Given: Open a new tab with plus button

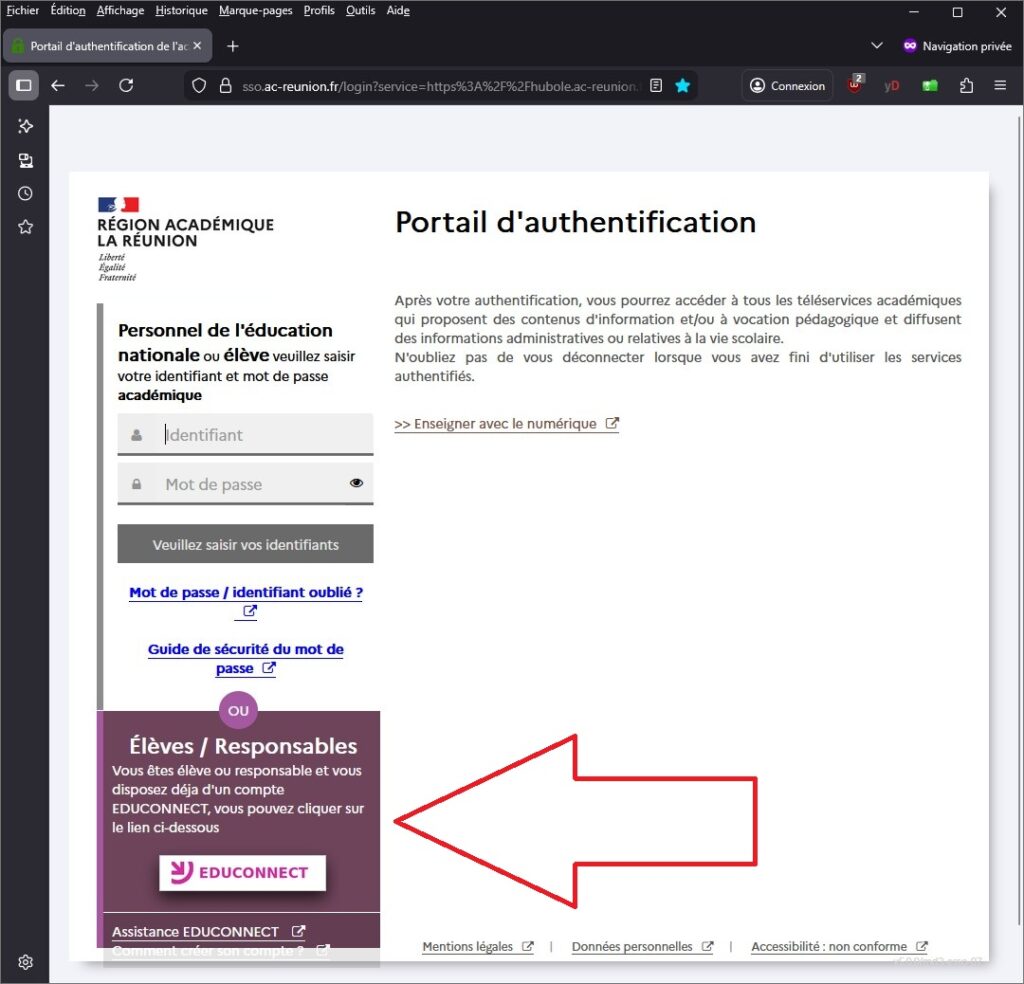Looking at the screenshot, I should (x=233, y=46).
